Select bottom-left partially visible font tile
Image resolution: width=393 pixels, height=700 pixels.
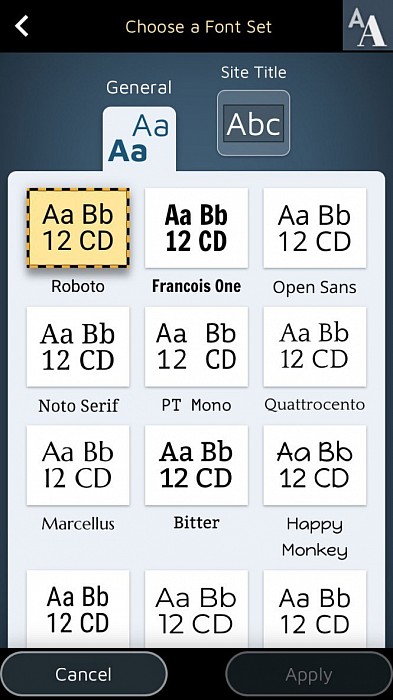78,609
